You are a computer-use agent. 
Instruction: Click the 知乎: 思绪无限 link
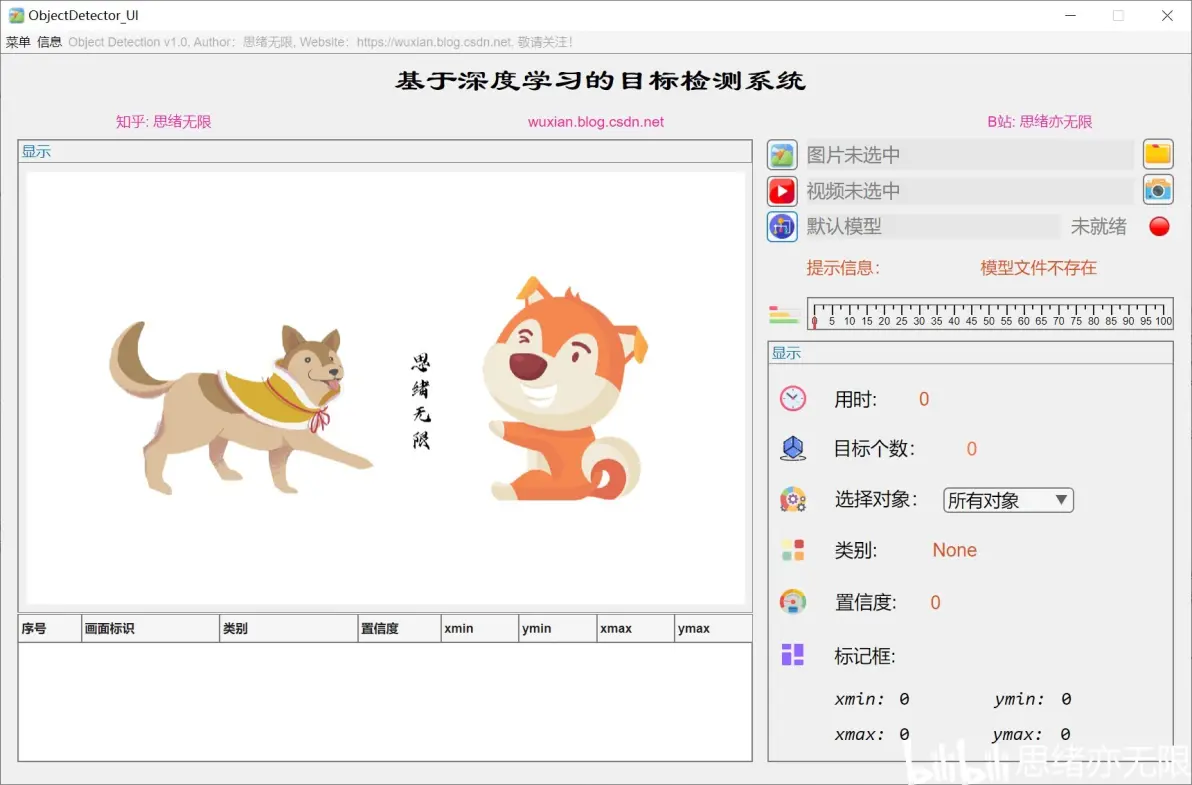163,122
